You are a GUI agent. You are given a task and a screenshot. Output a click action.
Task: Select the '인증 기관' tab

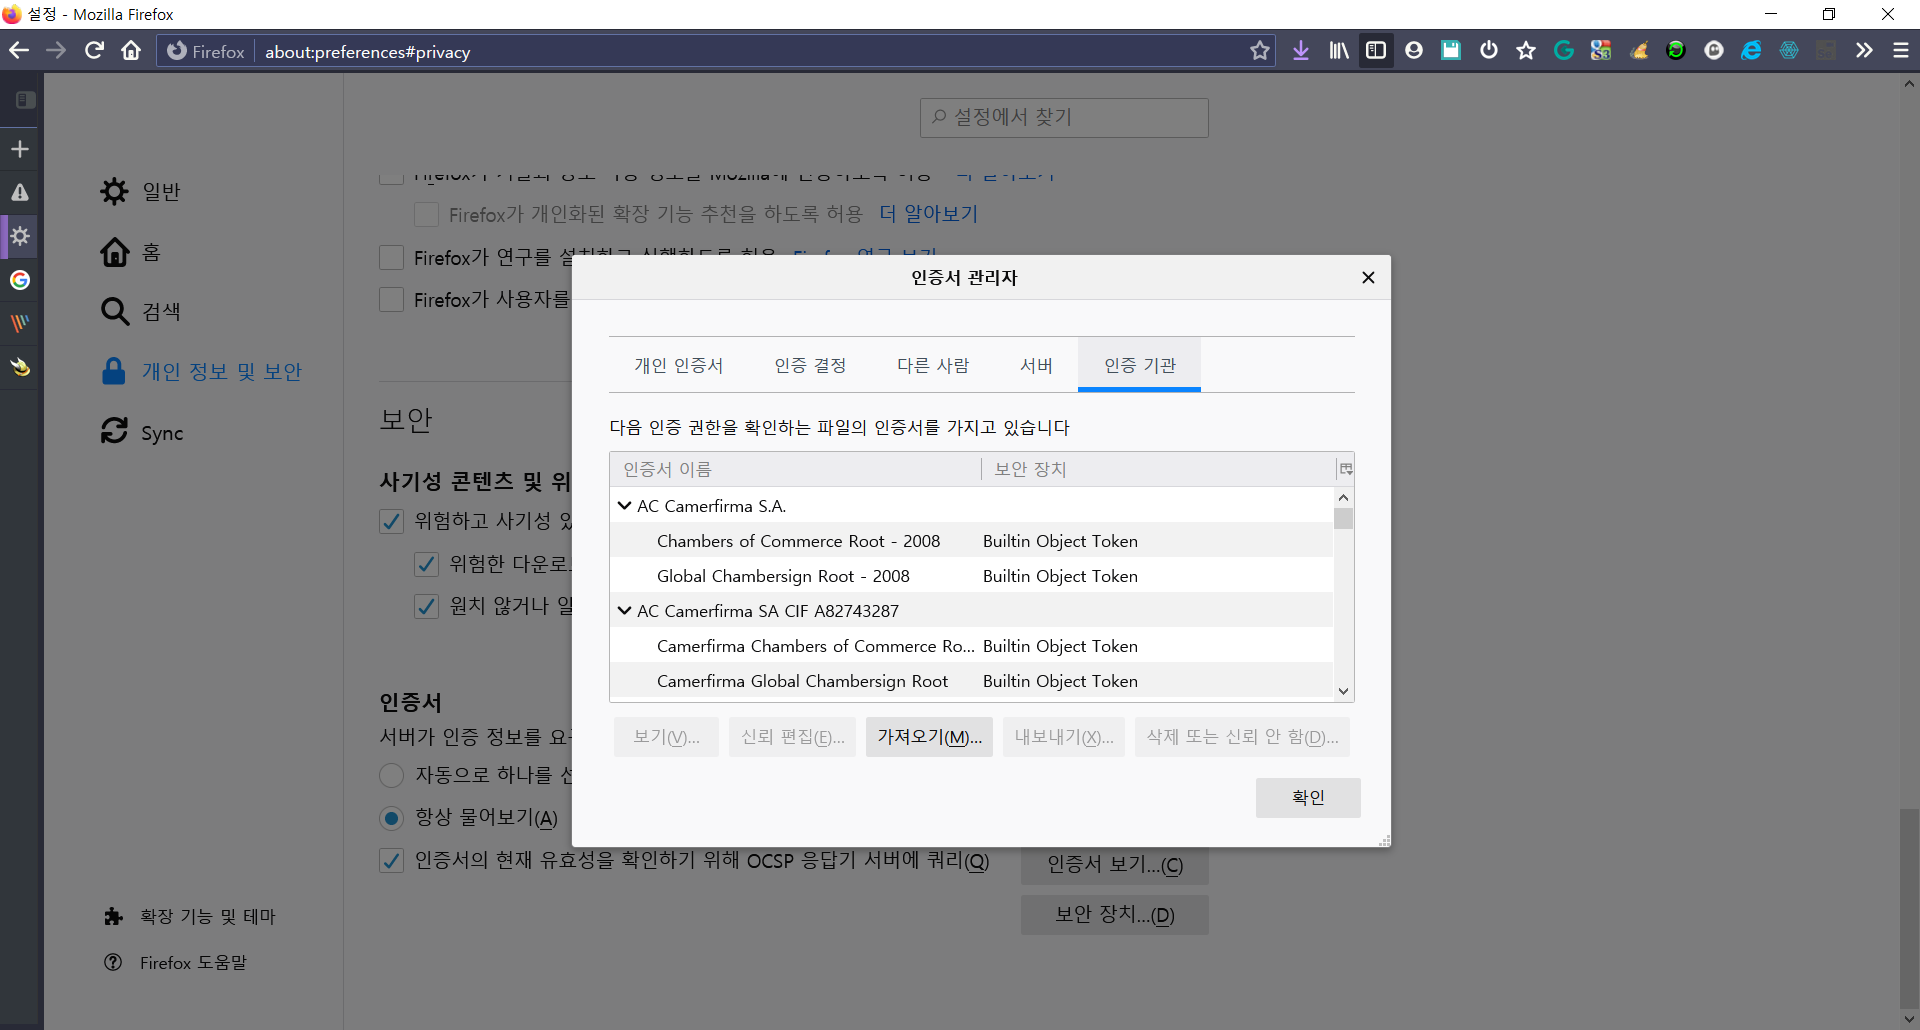pyautogui.click(x=1139, y=366)
